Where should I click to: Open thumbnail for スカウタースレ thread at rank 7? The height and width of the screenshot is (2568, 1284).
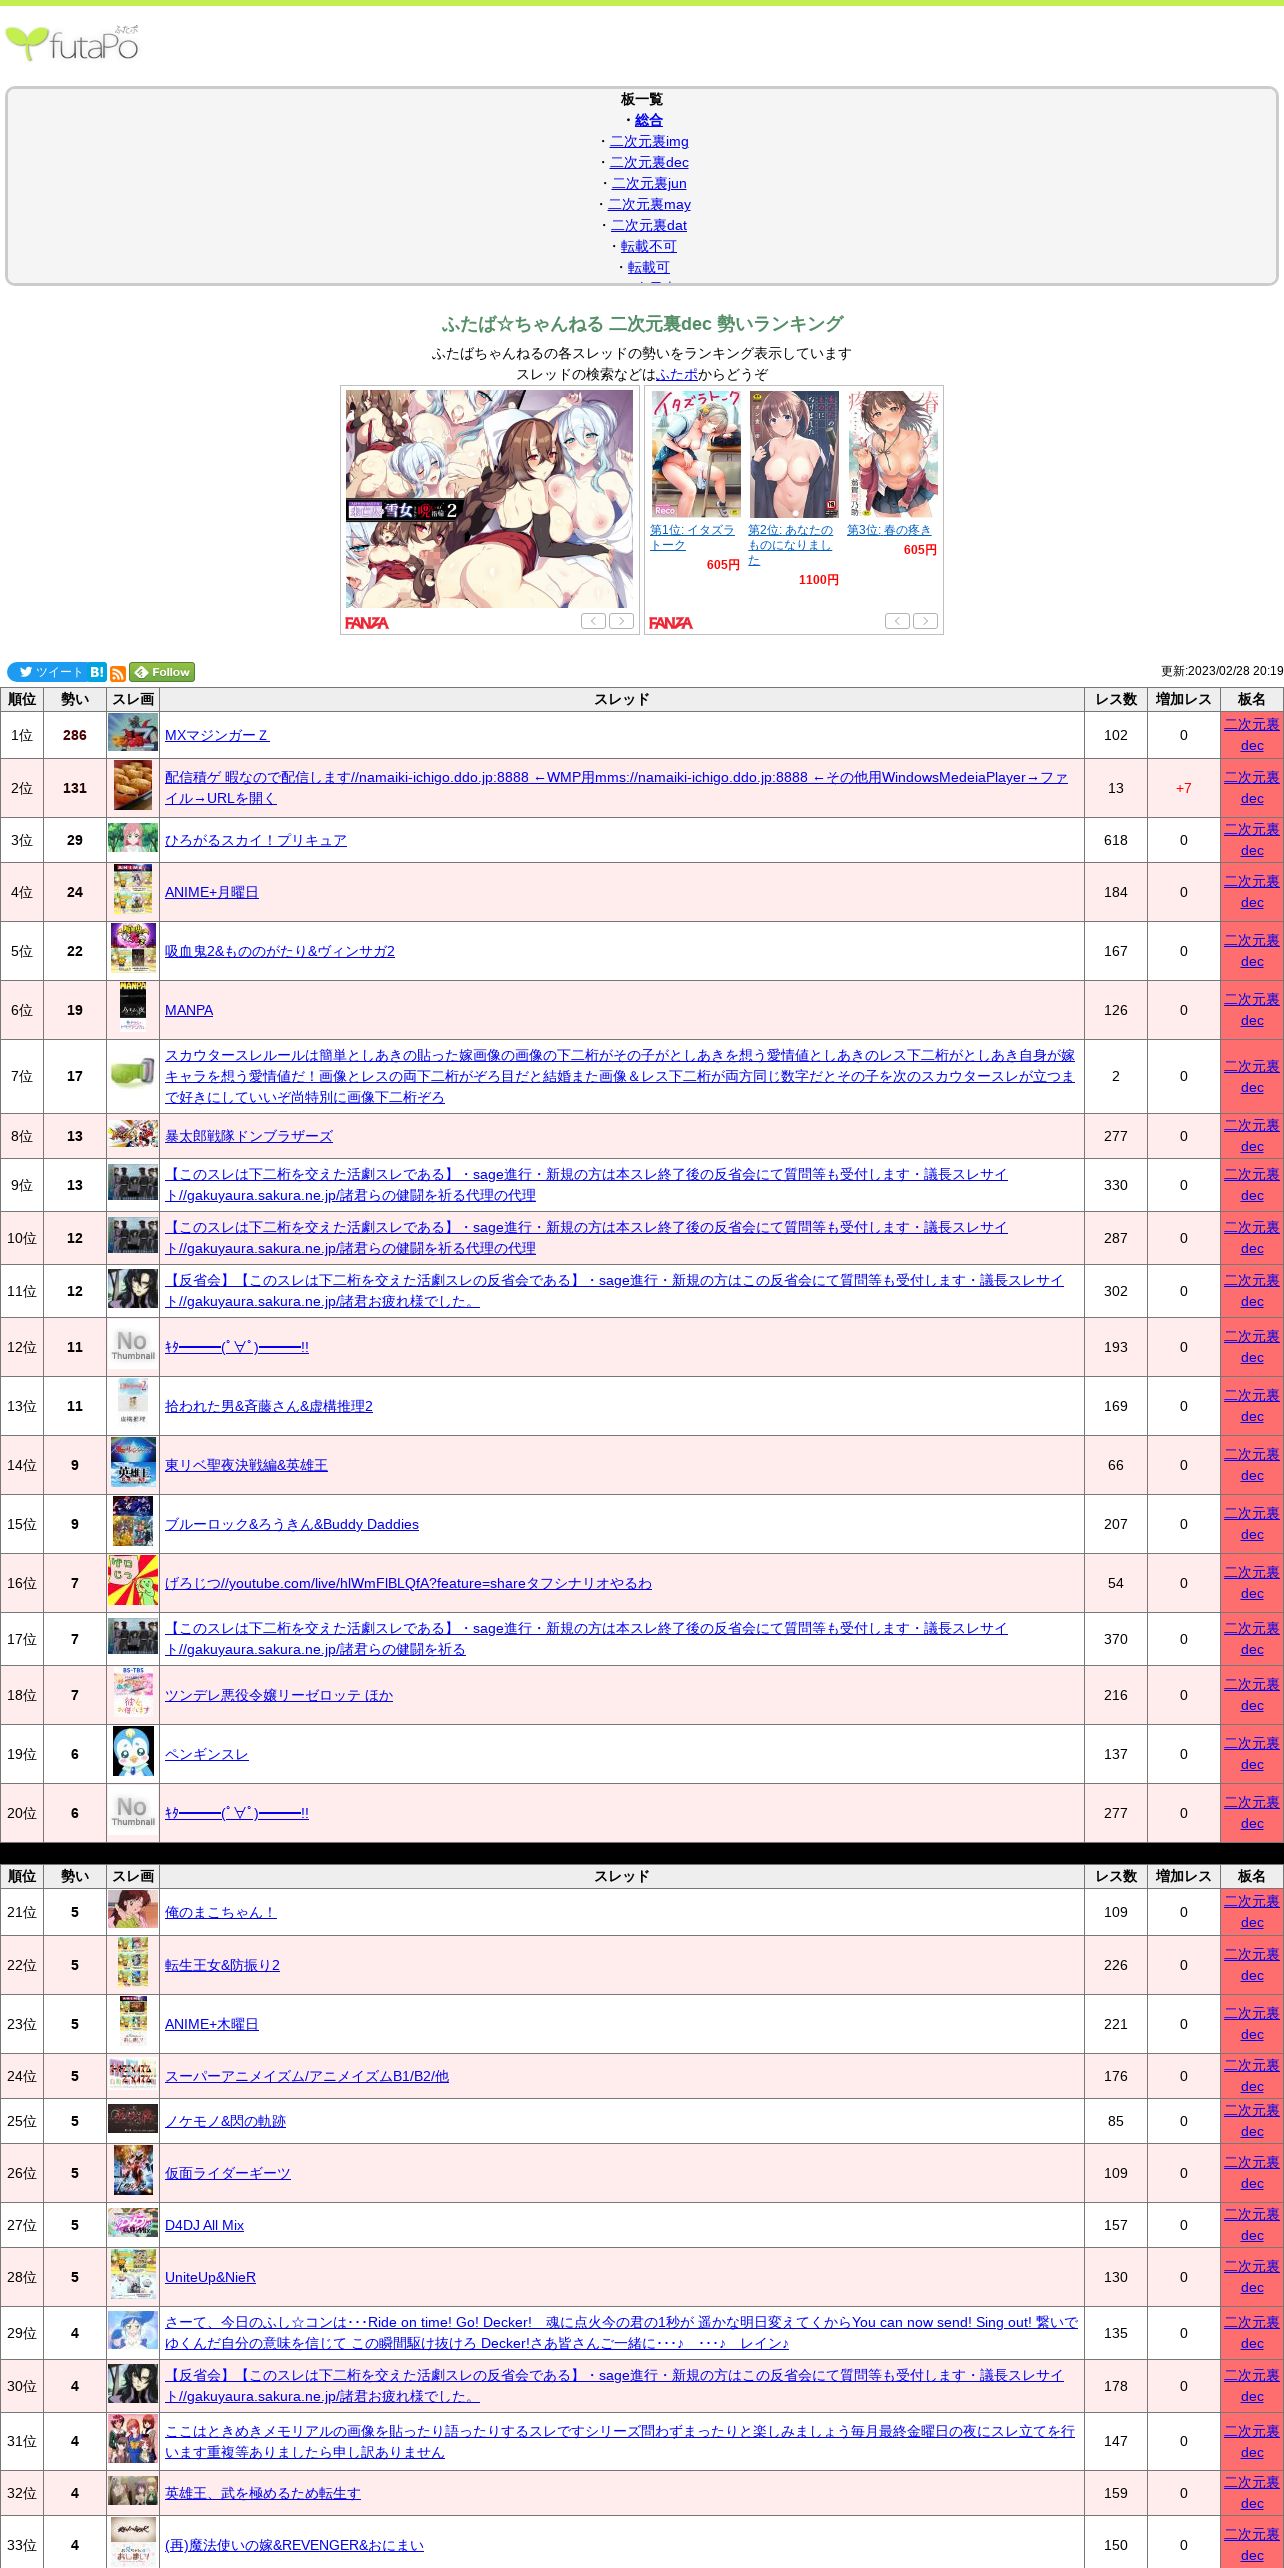coord(133,1075)
